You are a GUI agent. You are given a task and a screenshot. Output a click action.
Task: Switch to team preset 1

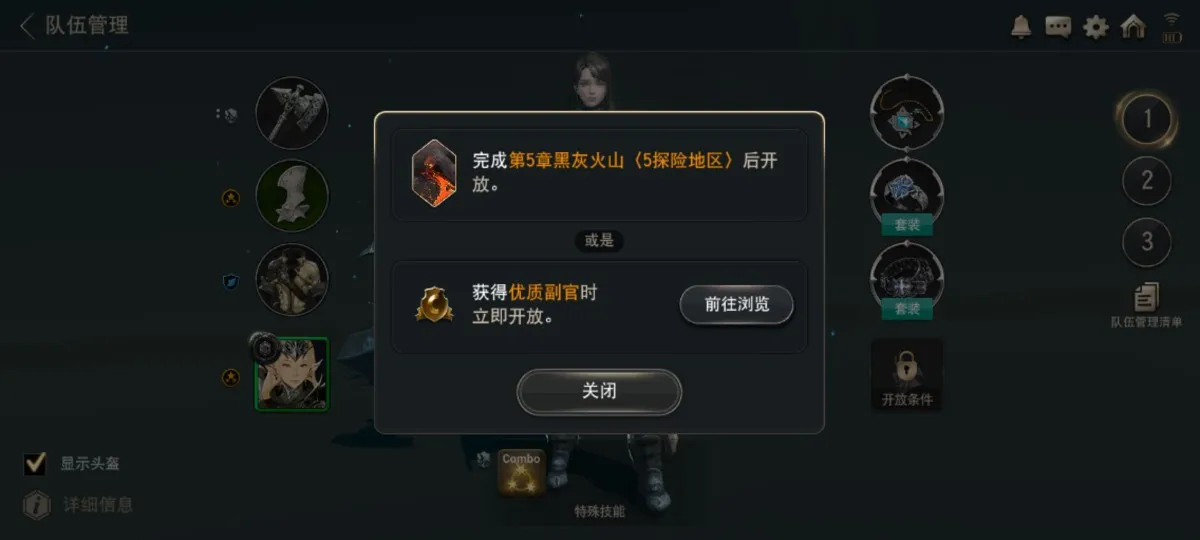click(x=1147, y=120)
